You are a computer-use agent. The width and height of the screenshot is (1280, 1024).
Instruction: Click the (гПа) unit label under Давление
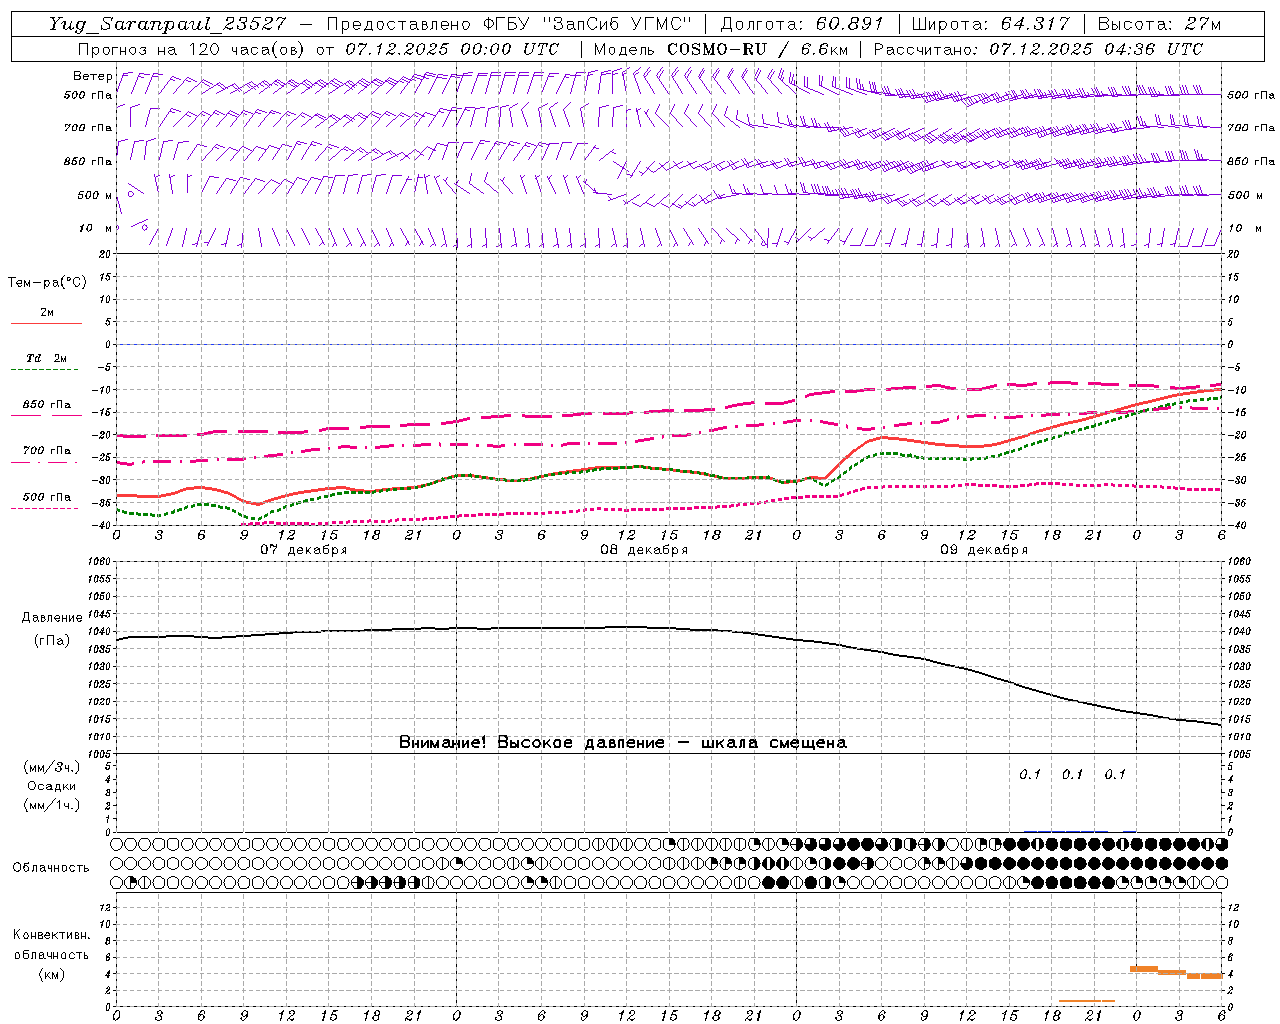[x=52, y=640]
